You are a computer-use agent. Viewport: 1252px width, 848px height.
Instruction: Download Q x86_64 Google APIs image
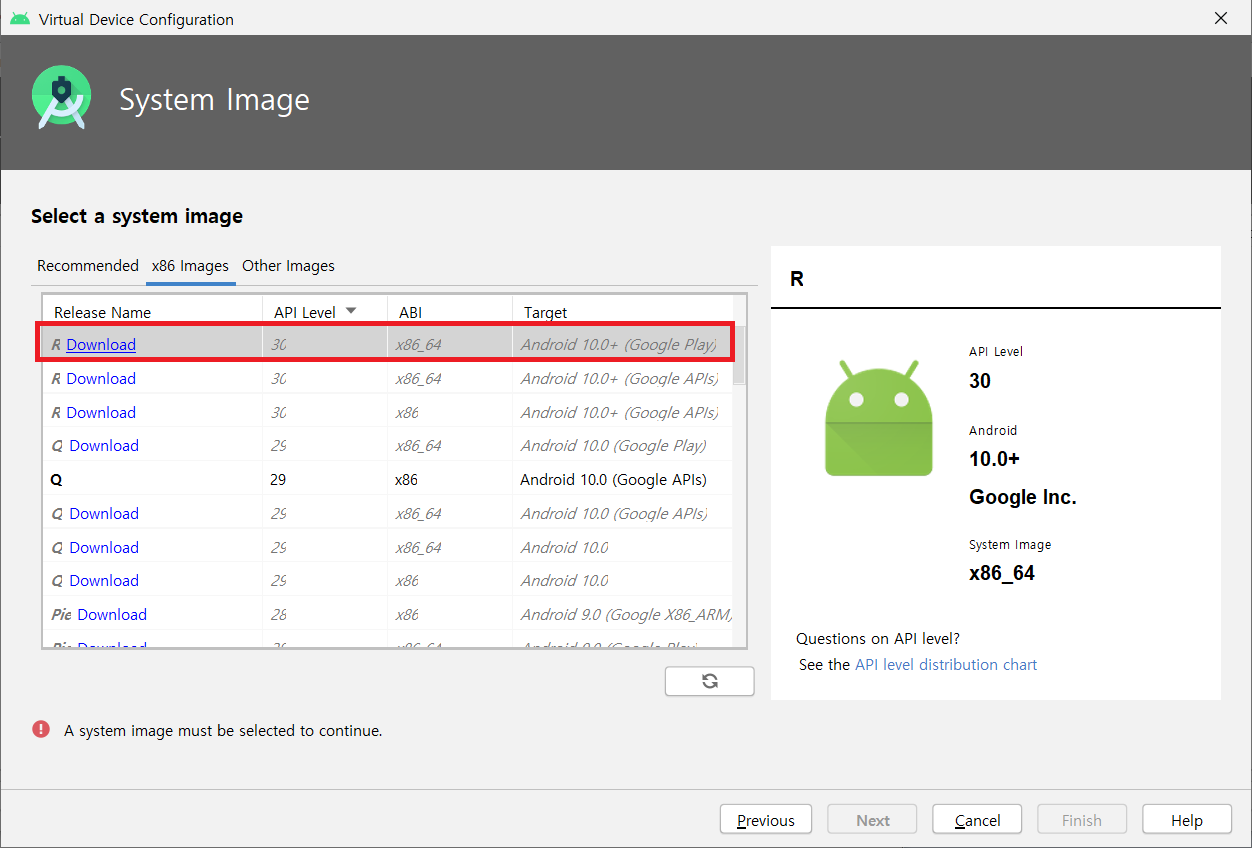pyautogui.click(x=104, y=514)
